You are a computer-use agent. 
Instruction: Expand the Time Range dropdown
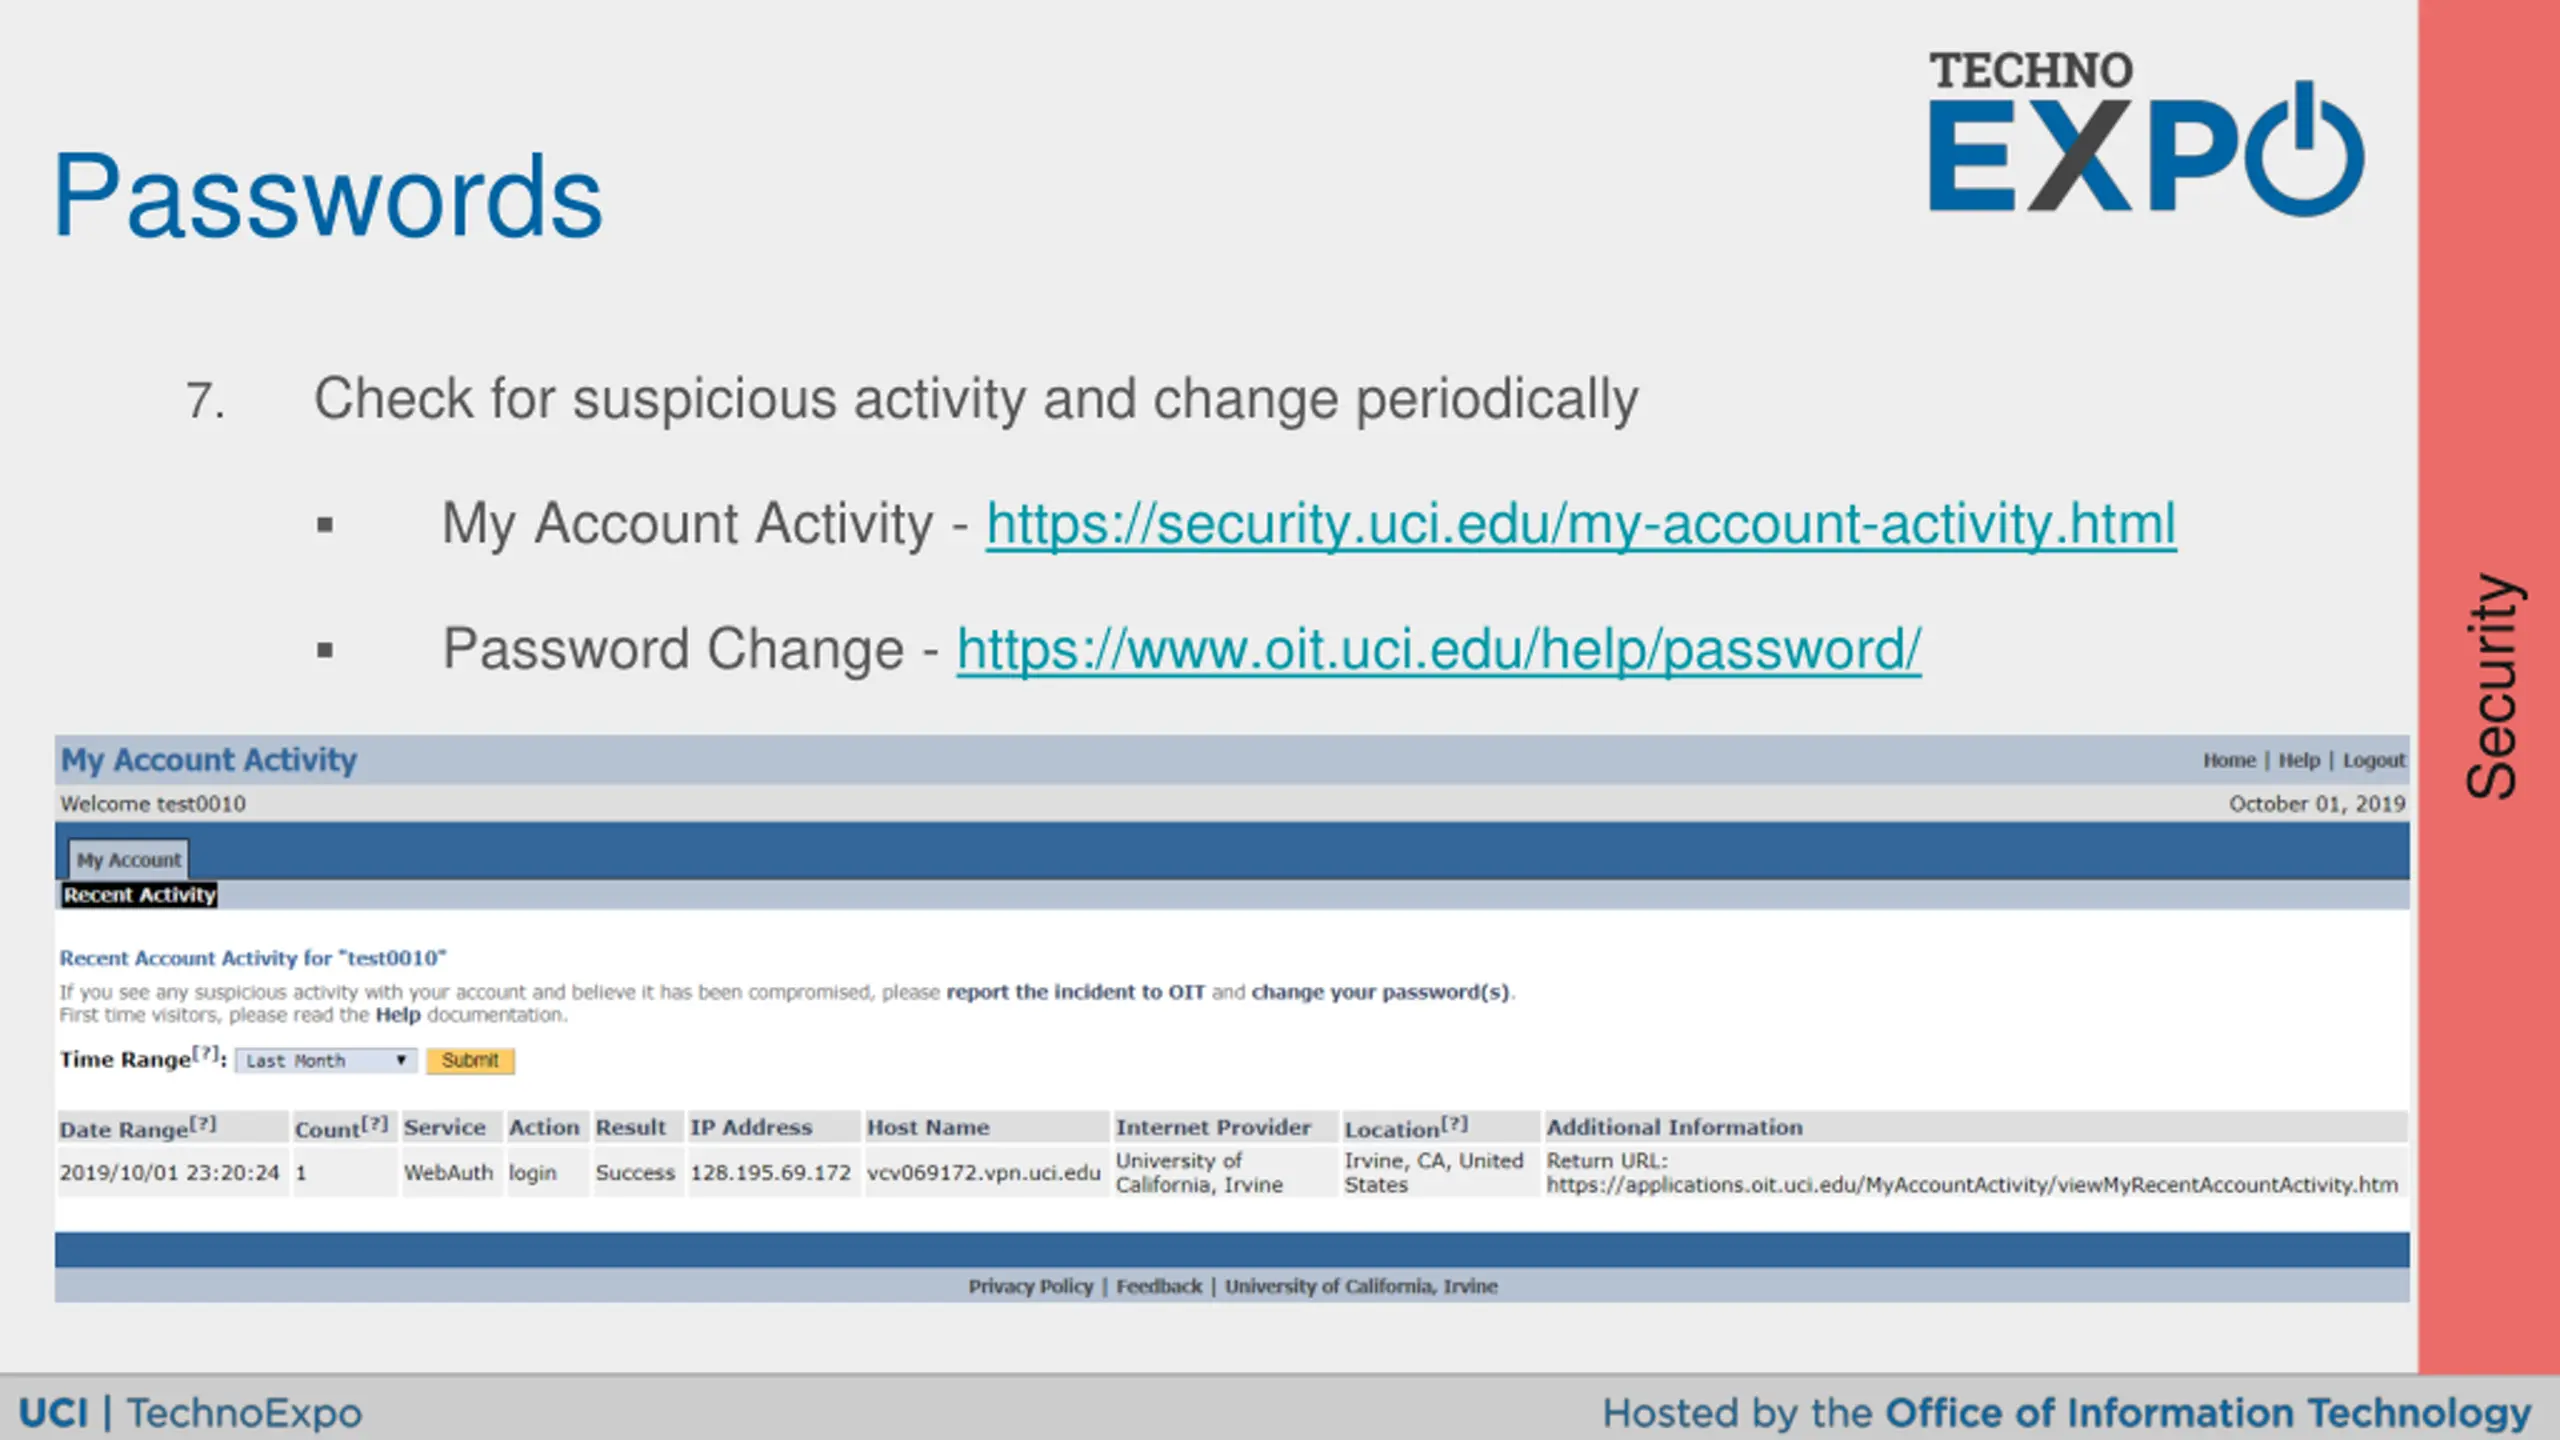pyautogui.click(x=326, y=1061)
